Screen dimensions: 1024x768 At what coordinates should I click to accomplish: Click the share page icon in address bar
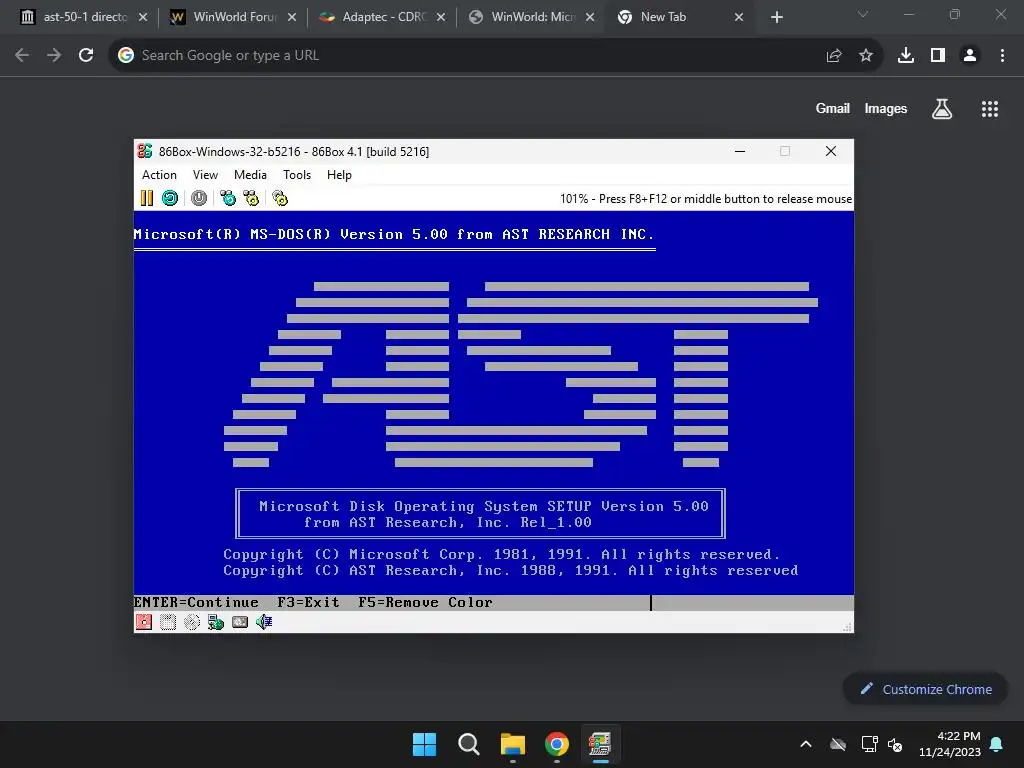pos(834,56)
